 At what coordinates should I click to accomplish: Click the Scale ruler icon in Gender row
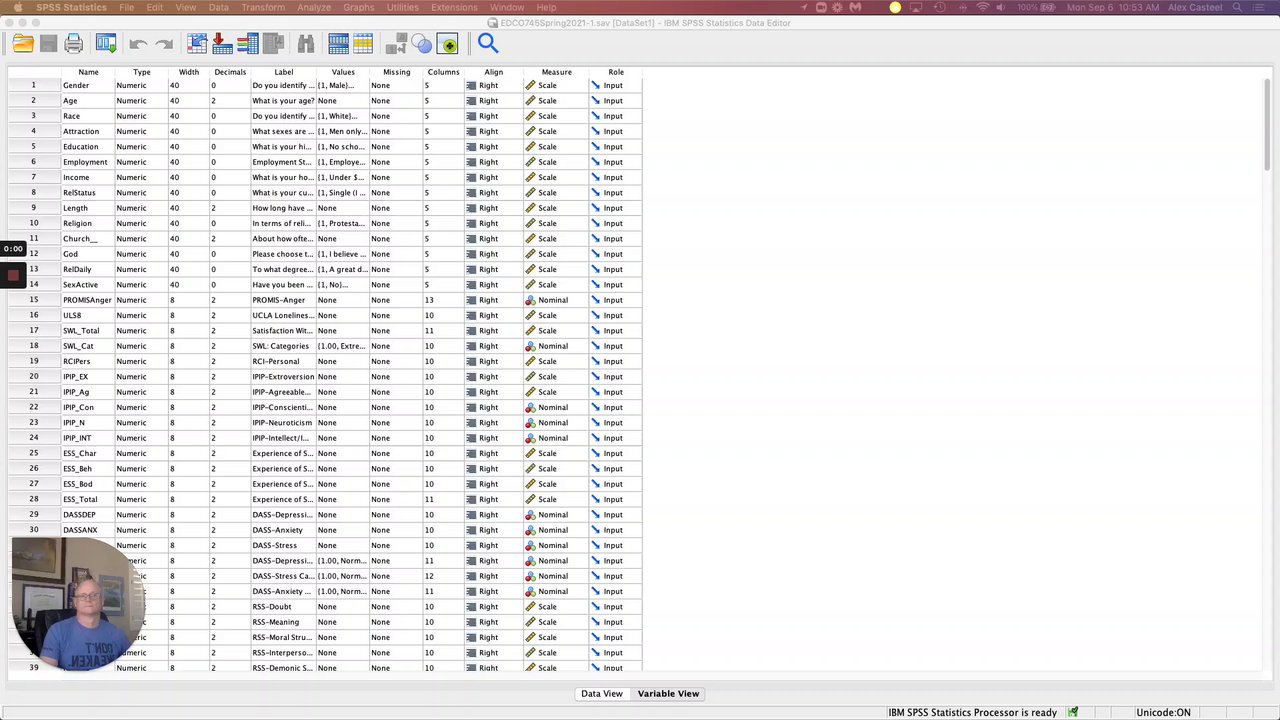pos(531,85)
